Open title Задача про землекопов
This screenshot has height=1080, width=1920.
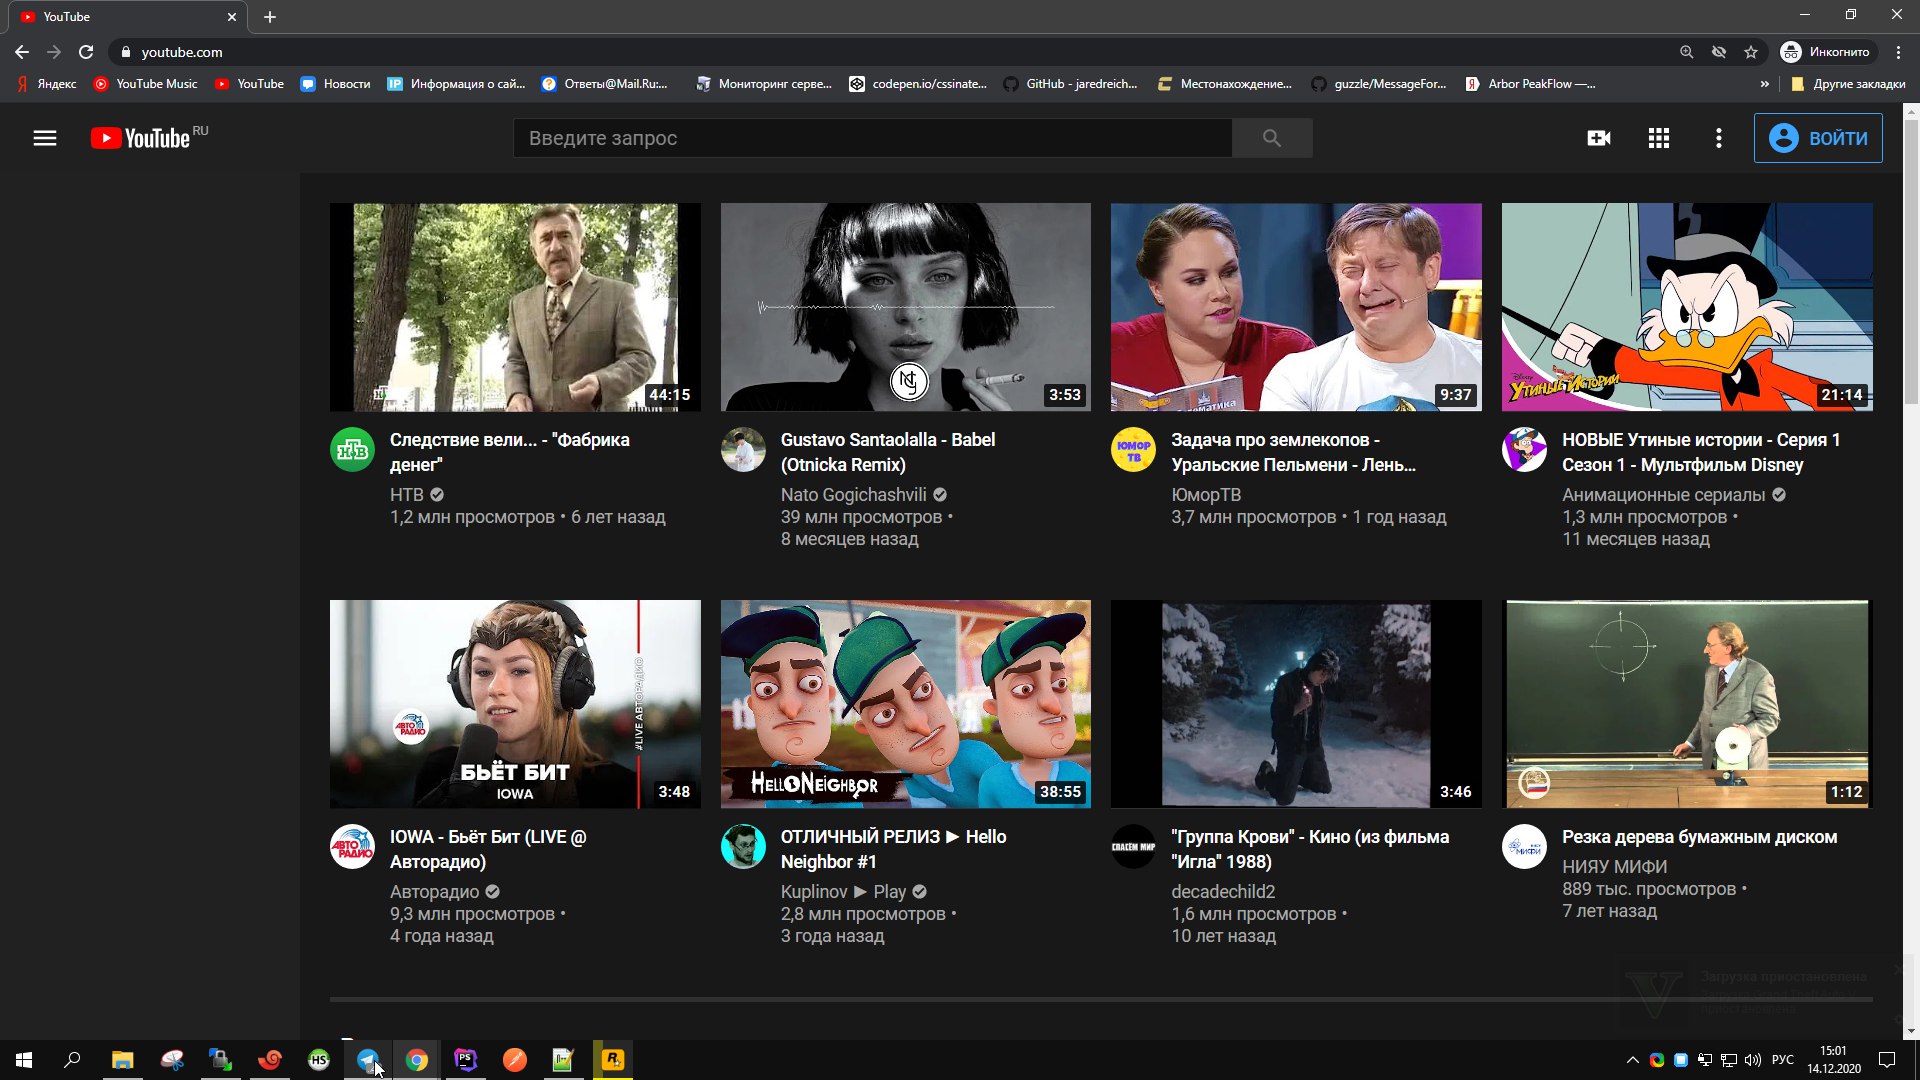click(x=1294, y=452)
